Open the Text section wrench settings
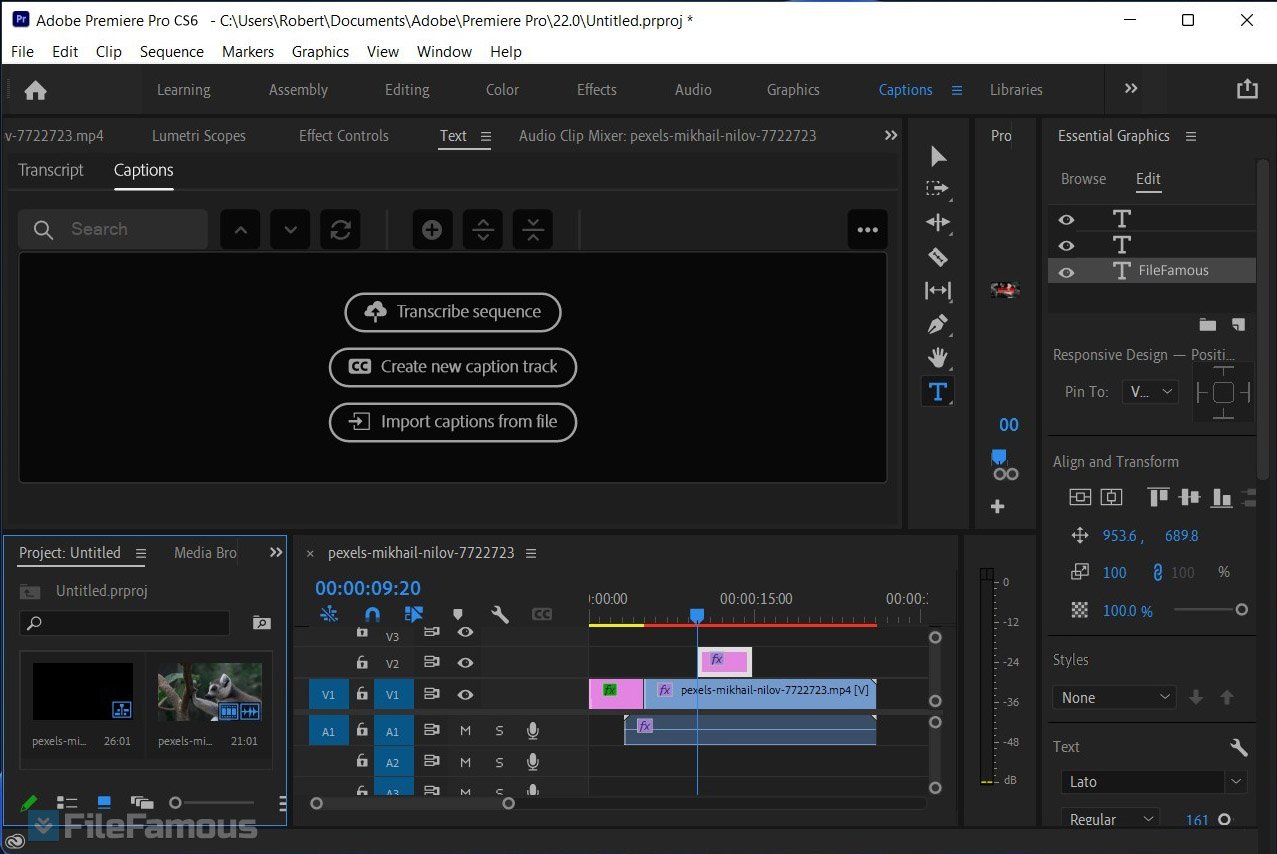Screen dimensions: 1277x854 [1238, 747]
